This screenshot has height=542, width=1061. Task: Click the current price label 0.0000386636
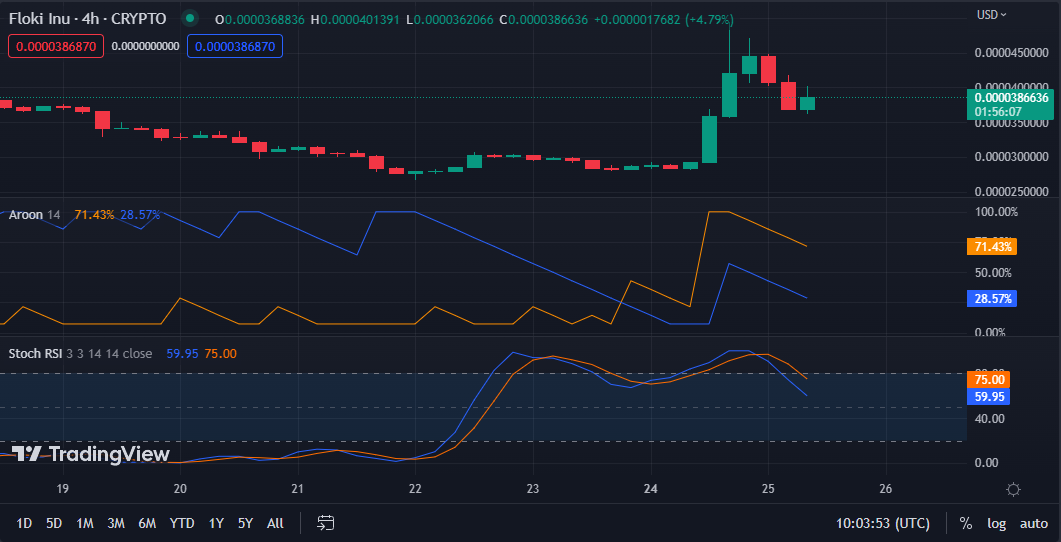[1011, 97]
